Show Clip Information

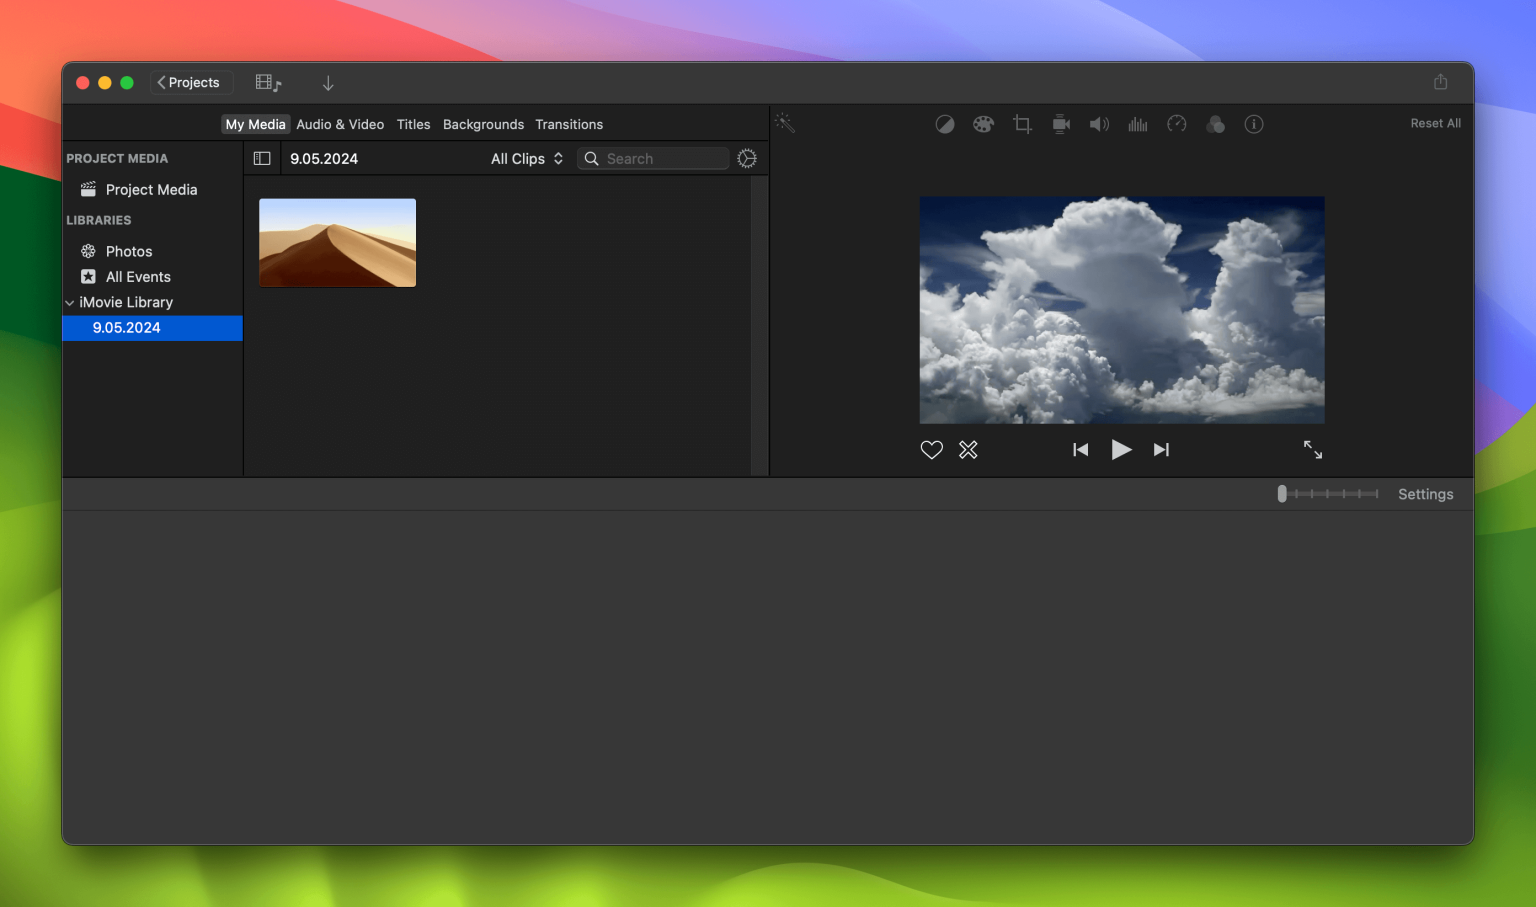pos(1254,123)
